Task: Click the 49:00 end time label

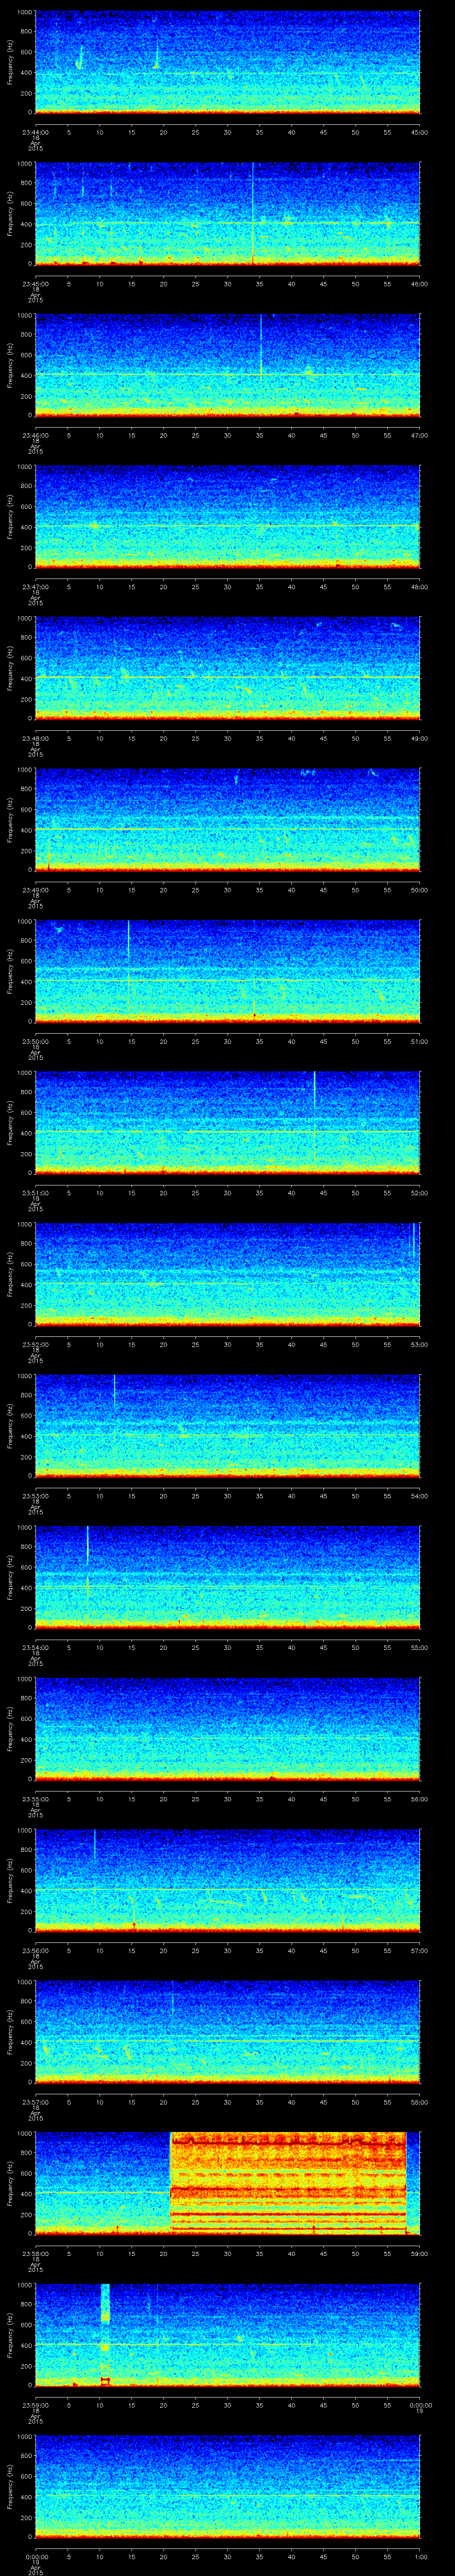Action: point(420,738)
